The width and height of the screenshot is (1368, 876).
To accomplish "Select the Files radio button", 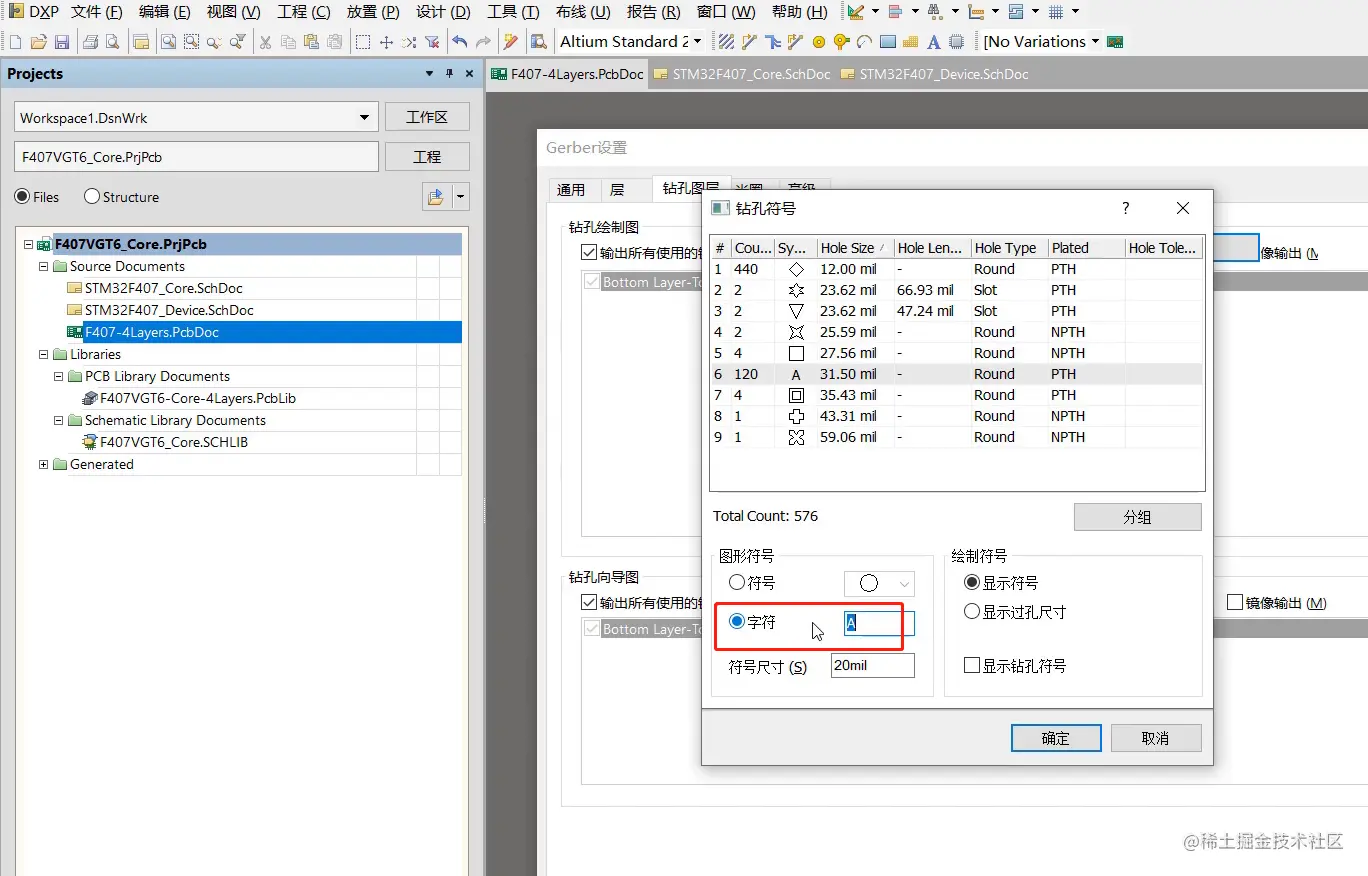I will tap(21, 197).
